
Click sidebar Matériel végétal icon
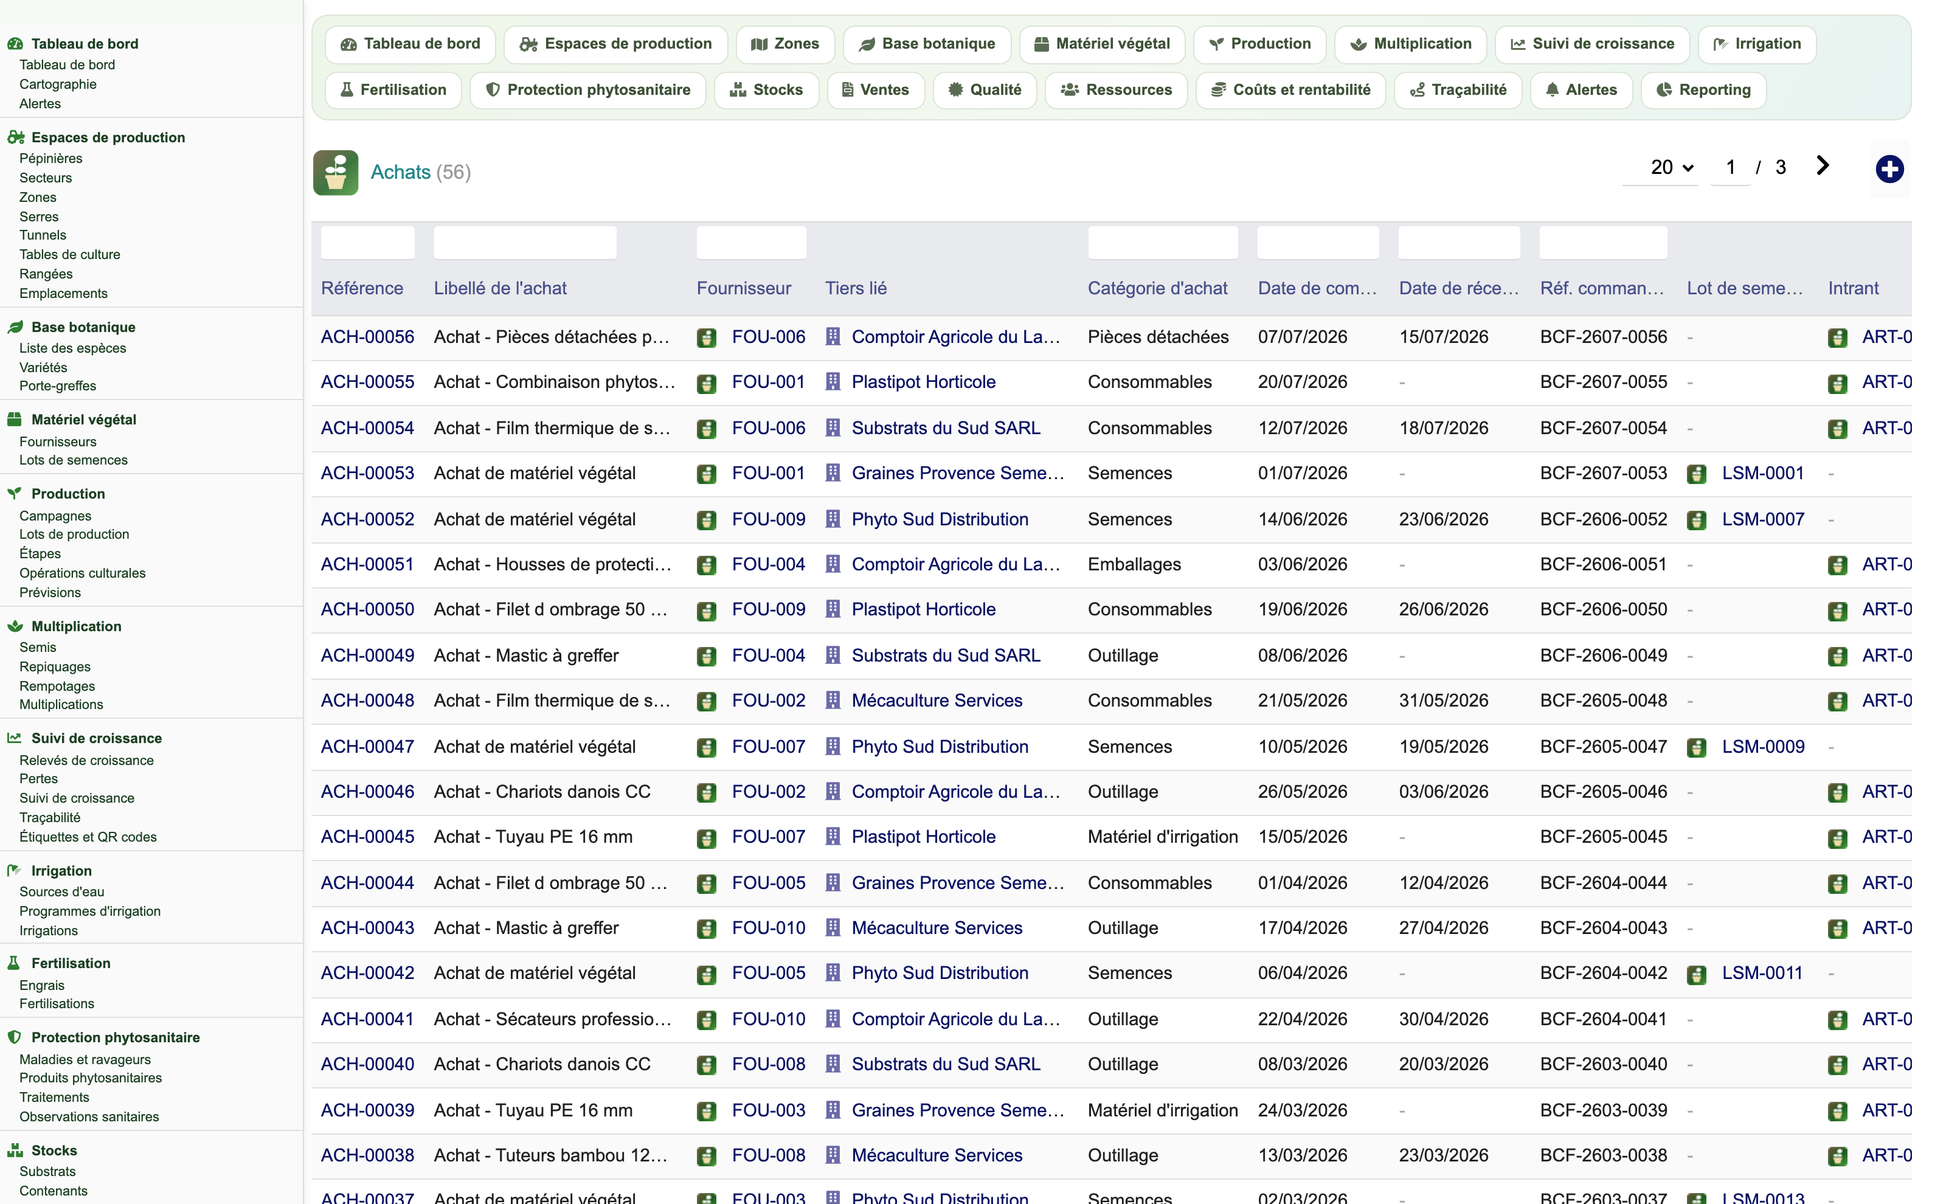pos(15,420)
